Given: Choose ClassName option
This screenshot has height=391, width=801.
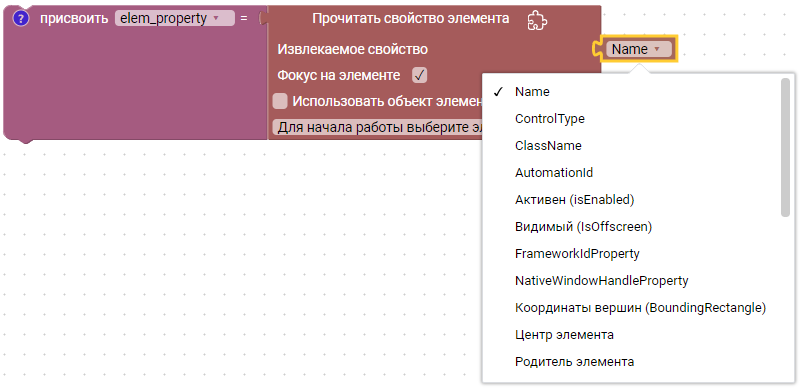Looking at the screenshot, I should (548, 146).
